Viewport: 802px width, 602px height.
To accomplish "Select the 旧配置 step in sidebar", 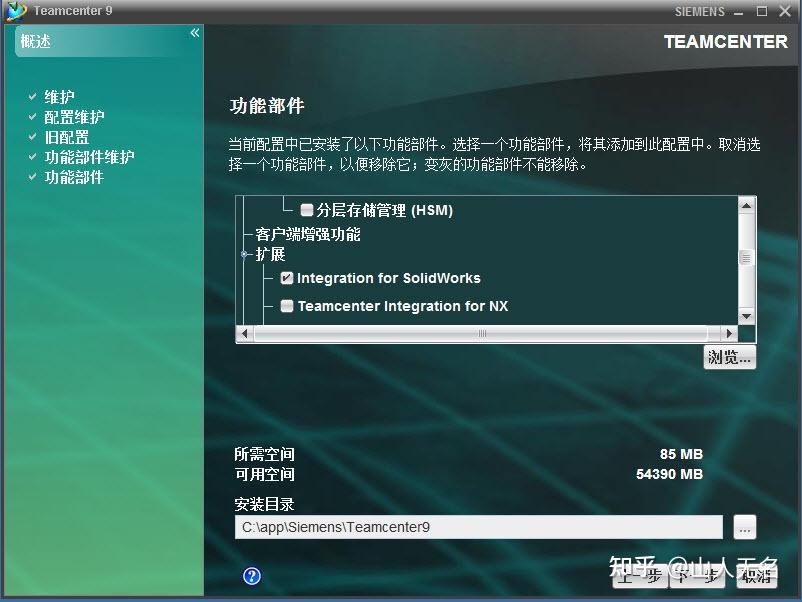I will 67,137.
